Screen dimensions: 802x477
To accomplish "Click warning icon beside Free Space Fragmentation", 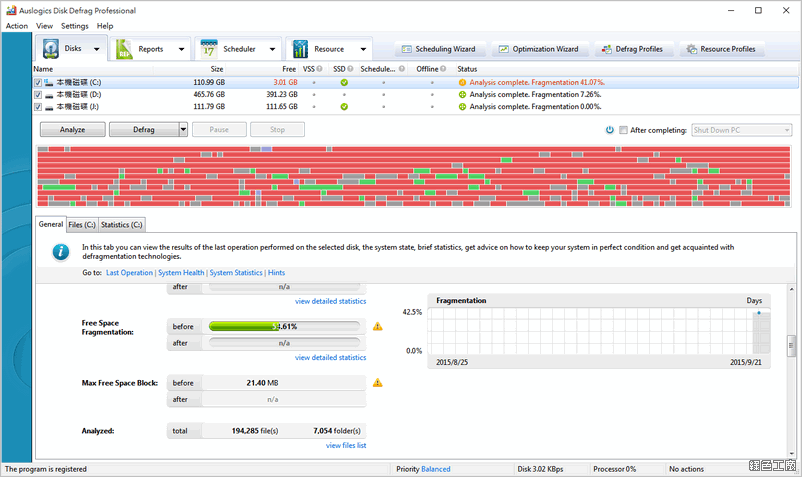I will pos(377,326).
